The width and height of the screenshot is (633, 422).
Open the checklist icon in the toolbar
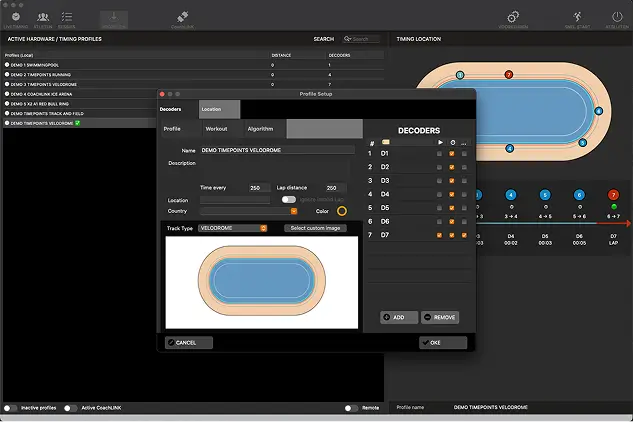click(x=67, y=19)
